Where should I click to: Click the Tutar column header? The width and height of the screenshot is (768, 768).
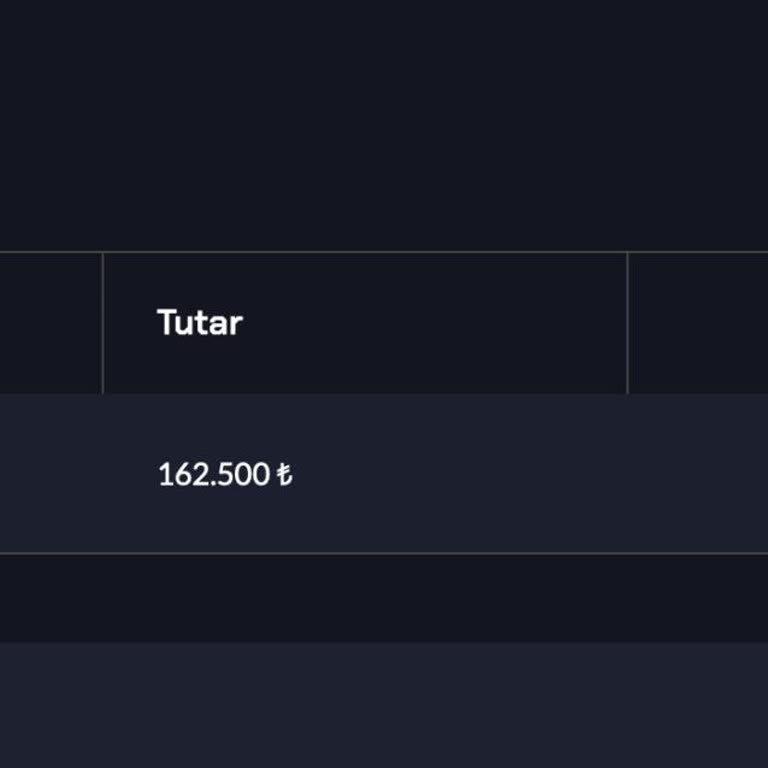(x=200, y=323)
